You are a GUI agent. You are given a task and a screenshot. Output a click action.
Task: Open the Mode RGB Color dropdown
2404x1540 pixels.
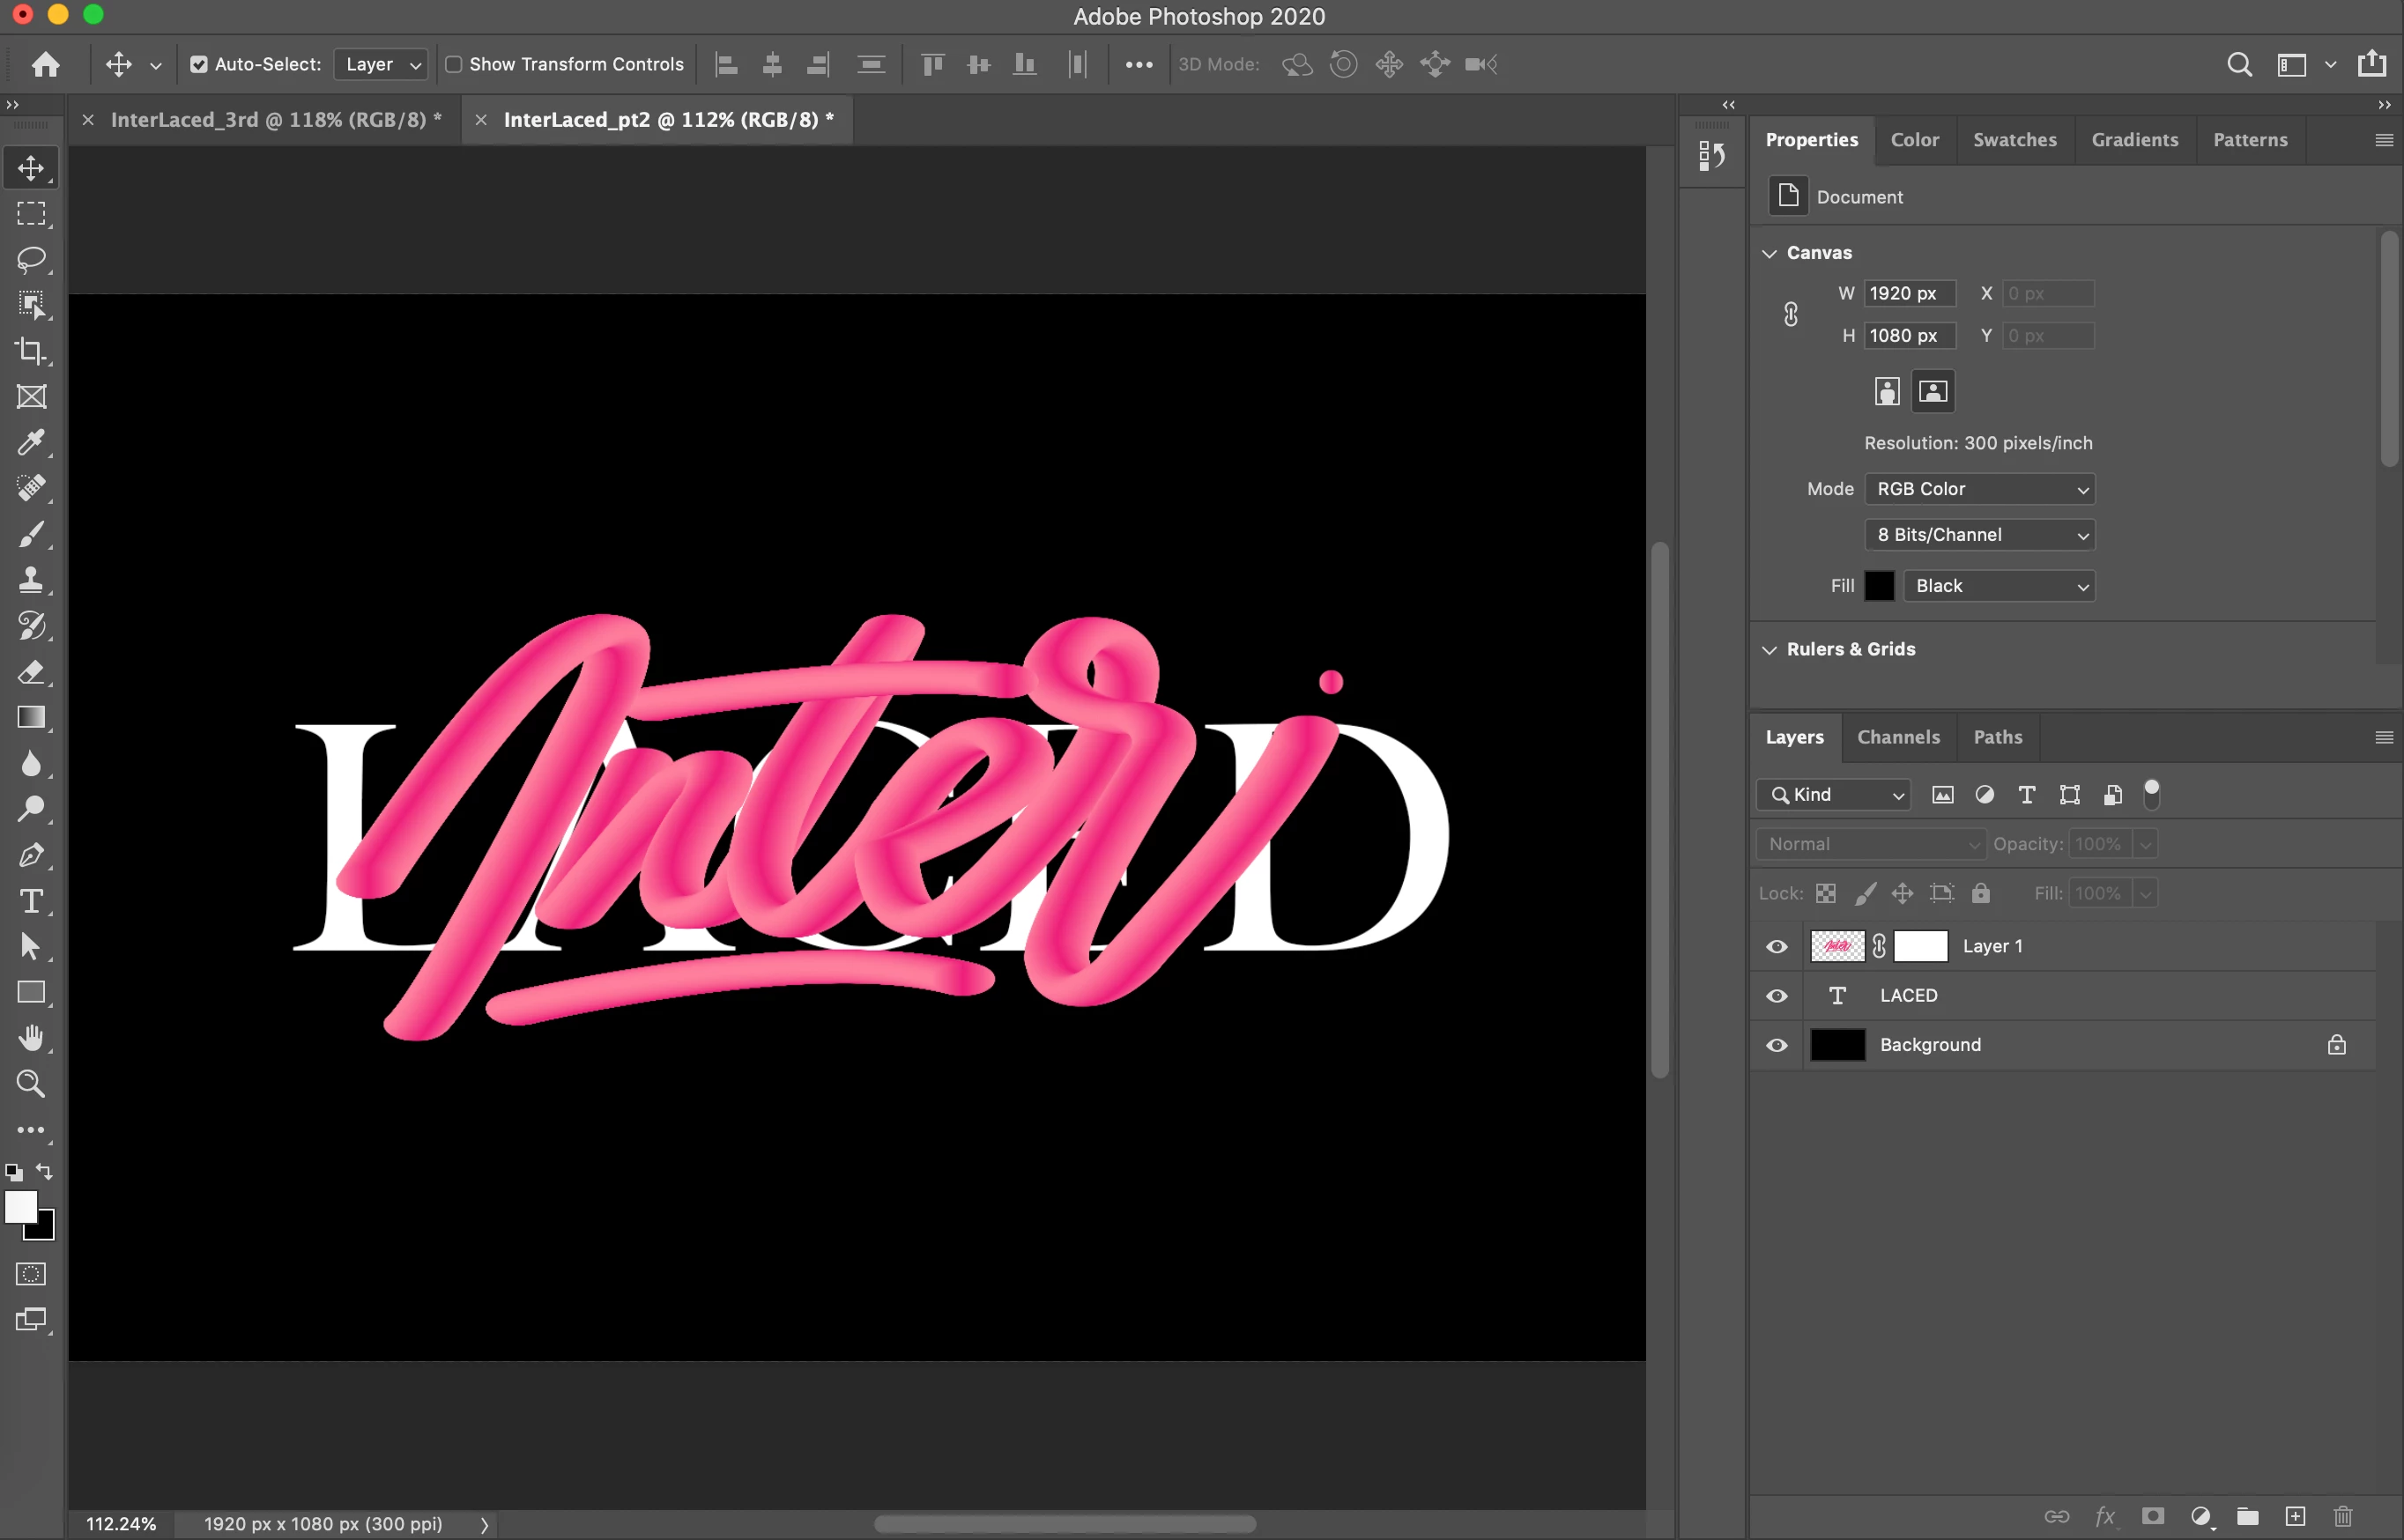[x=1979, y=489]
